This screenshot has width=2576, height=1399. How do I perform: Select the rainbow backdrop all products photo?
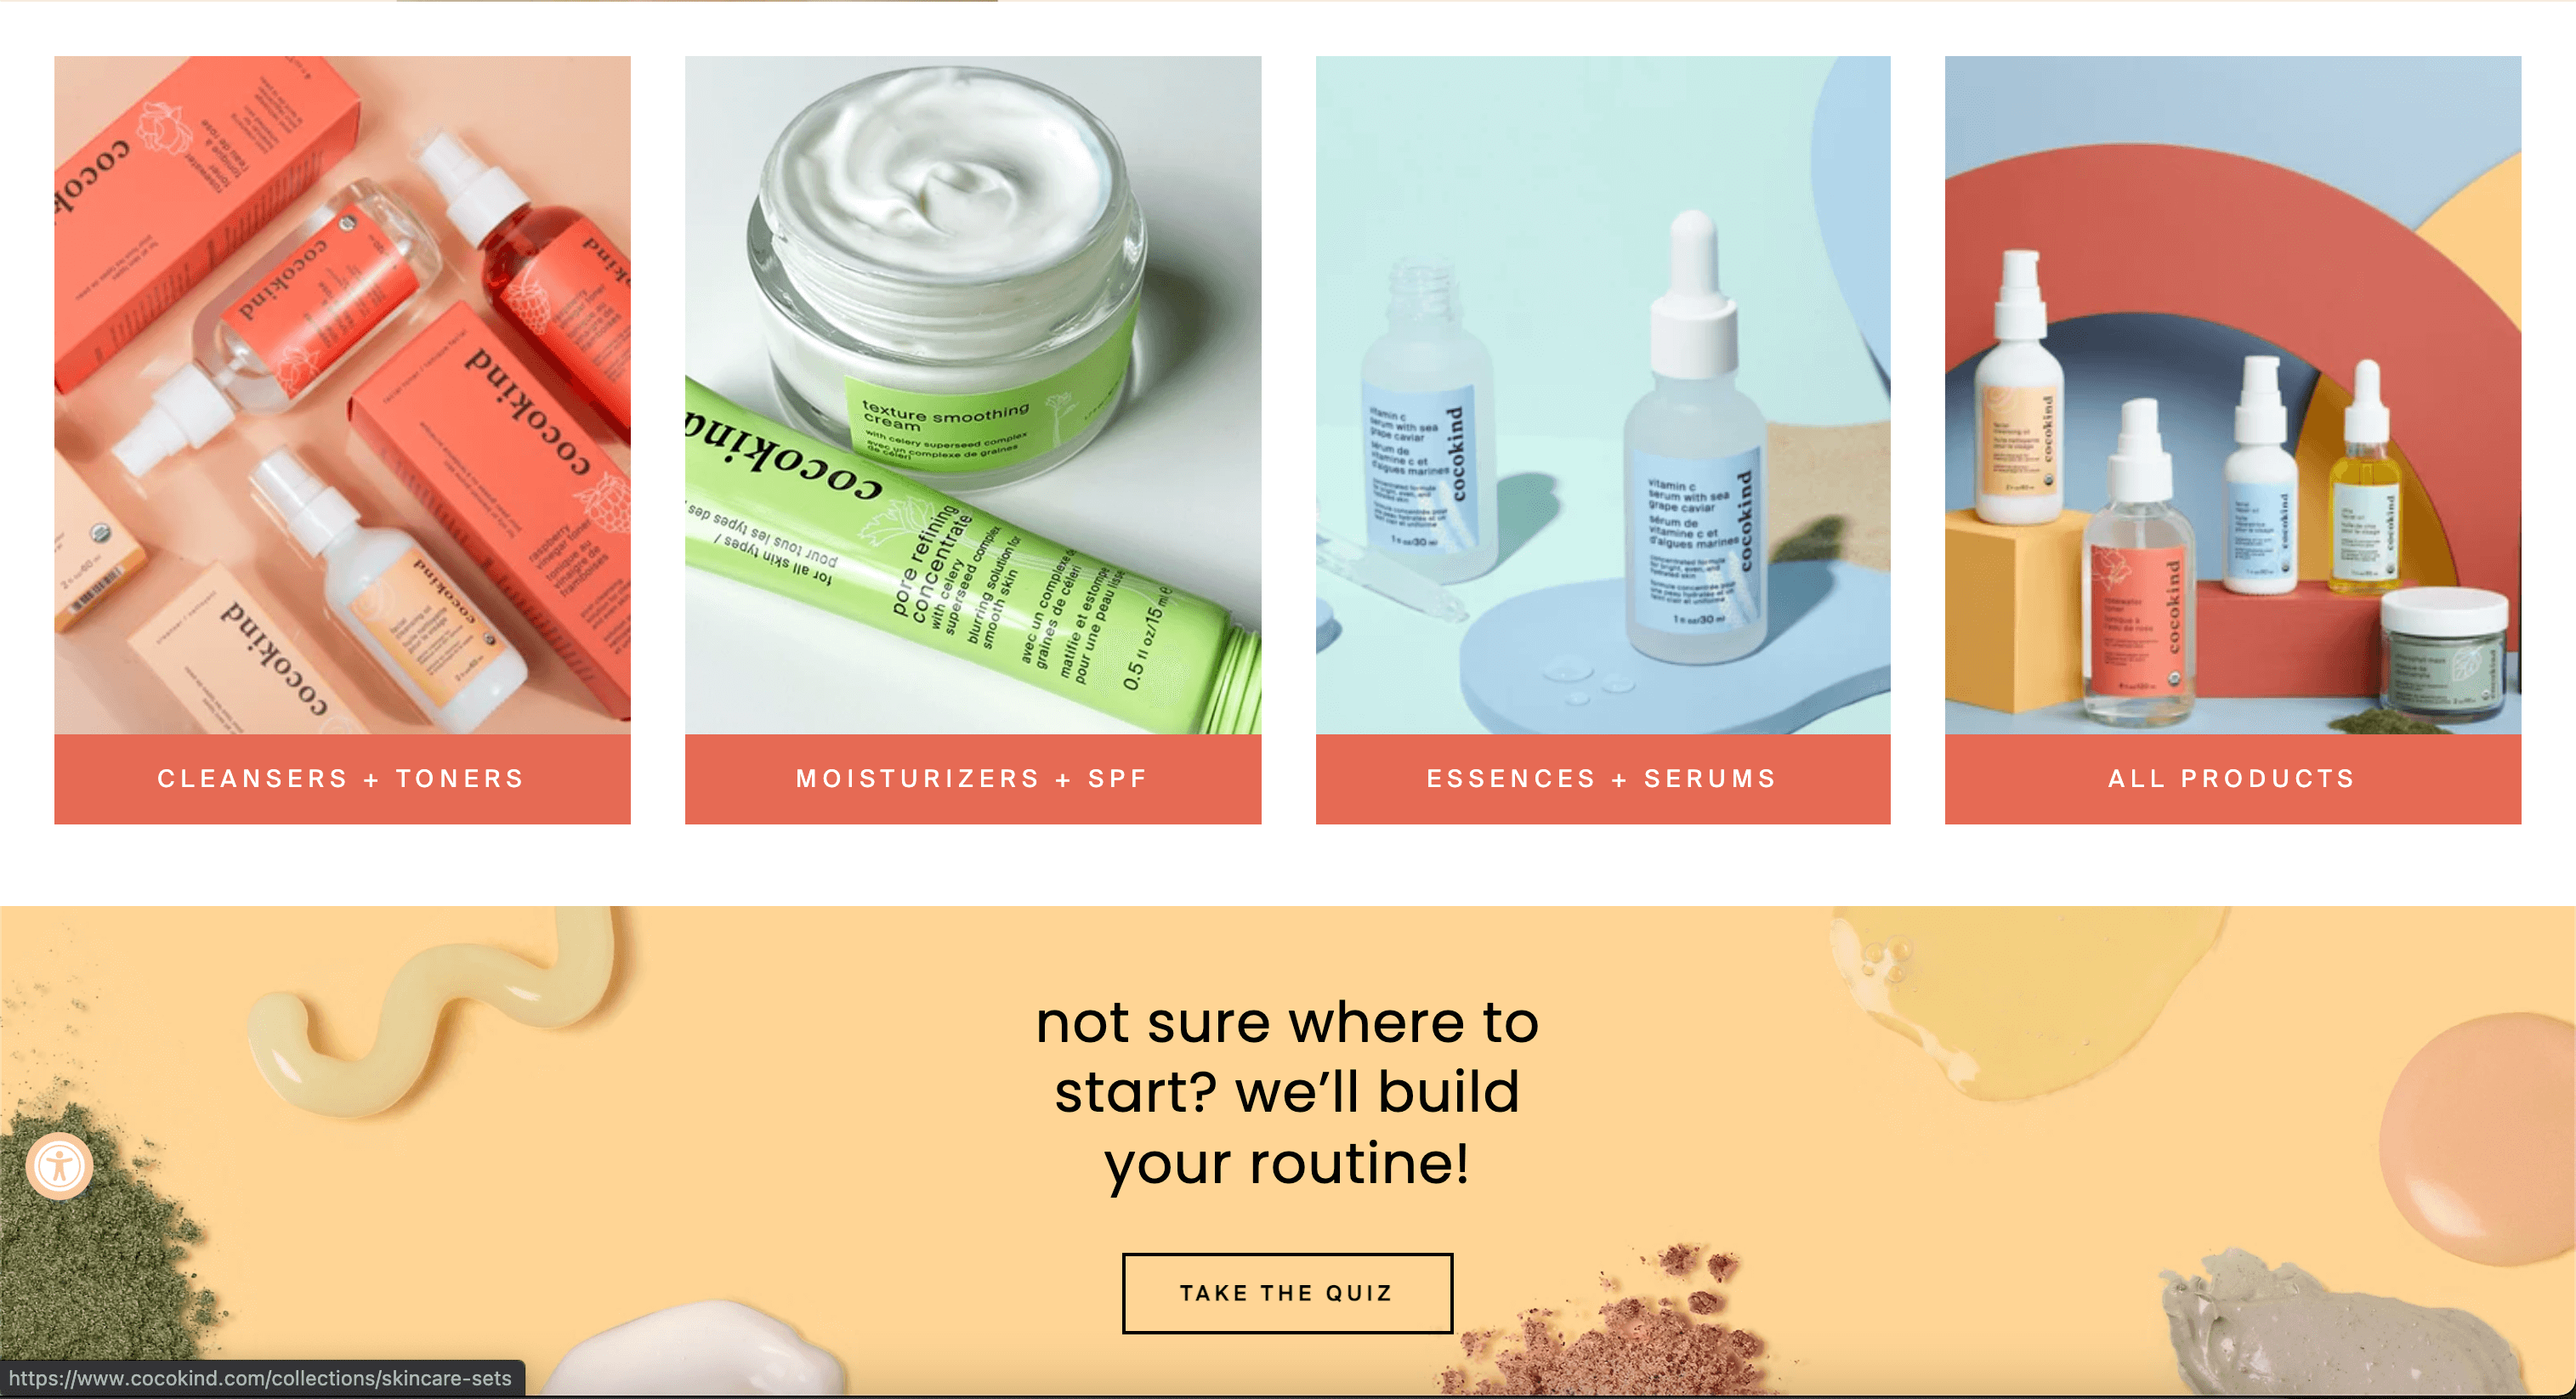pos(2232,395)
